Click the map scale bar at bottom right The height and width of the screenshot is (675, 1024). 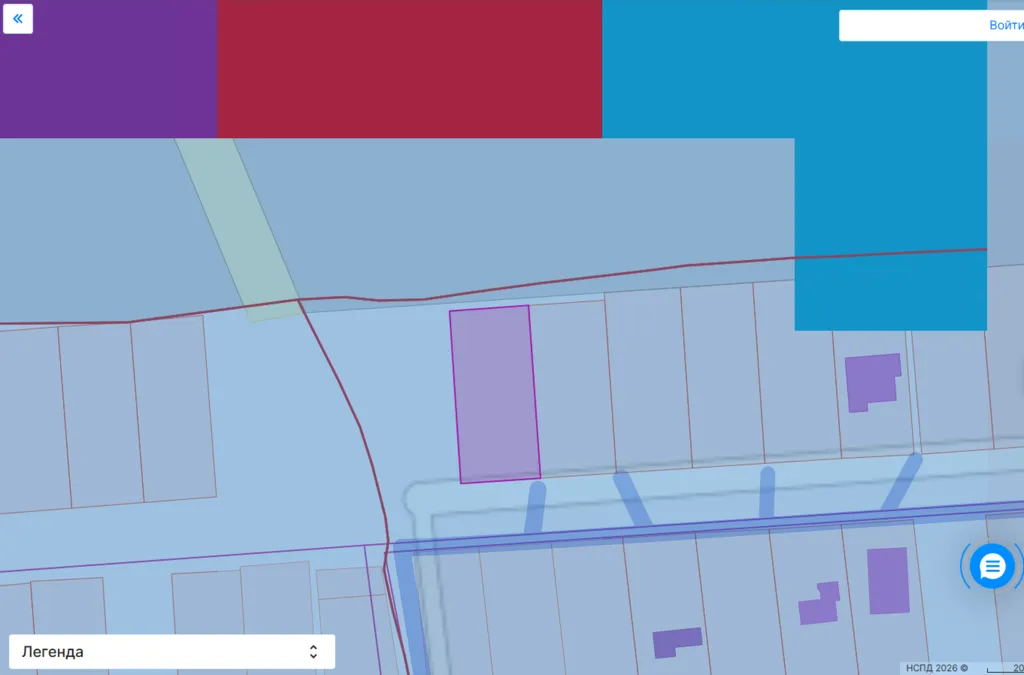1005,668
